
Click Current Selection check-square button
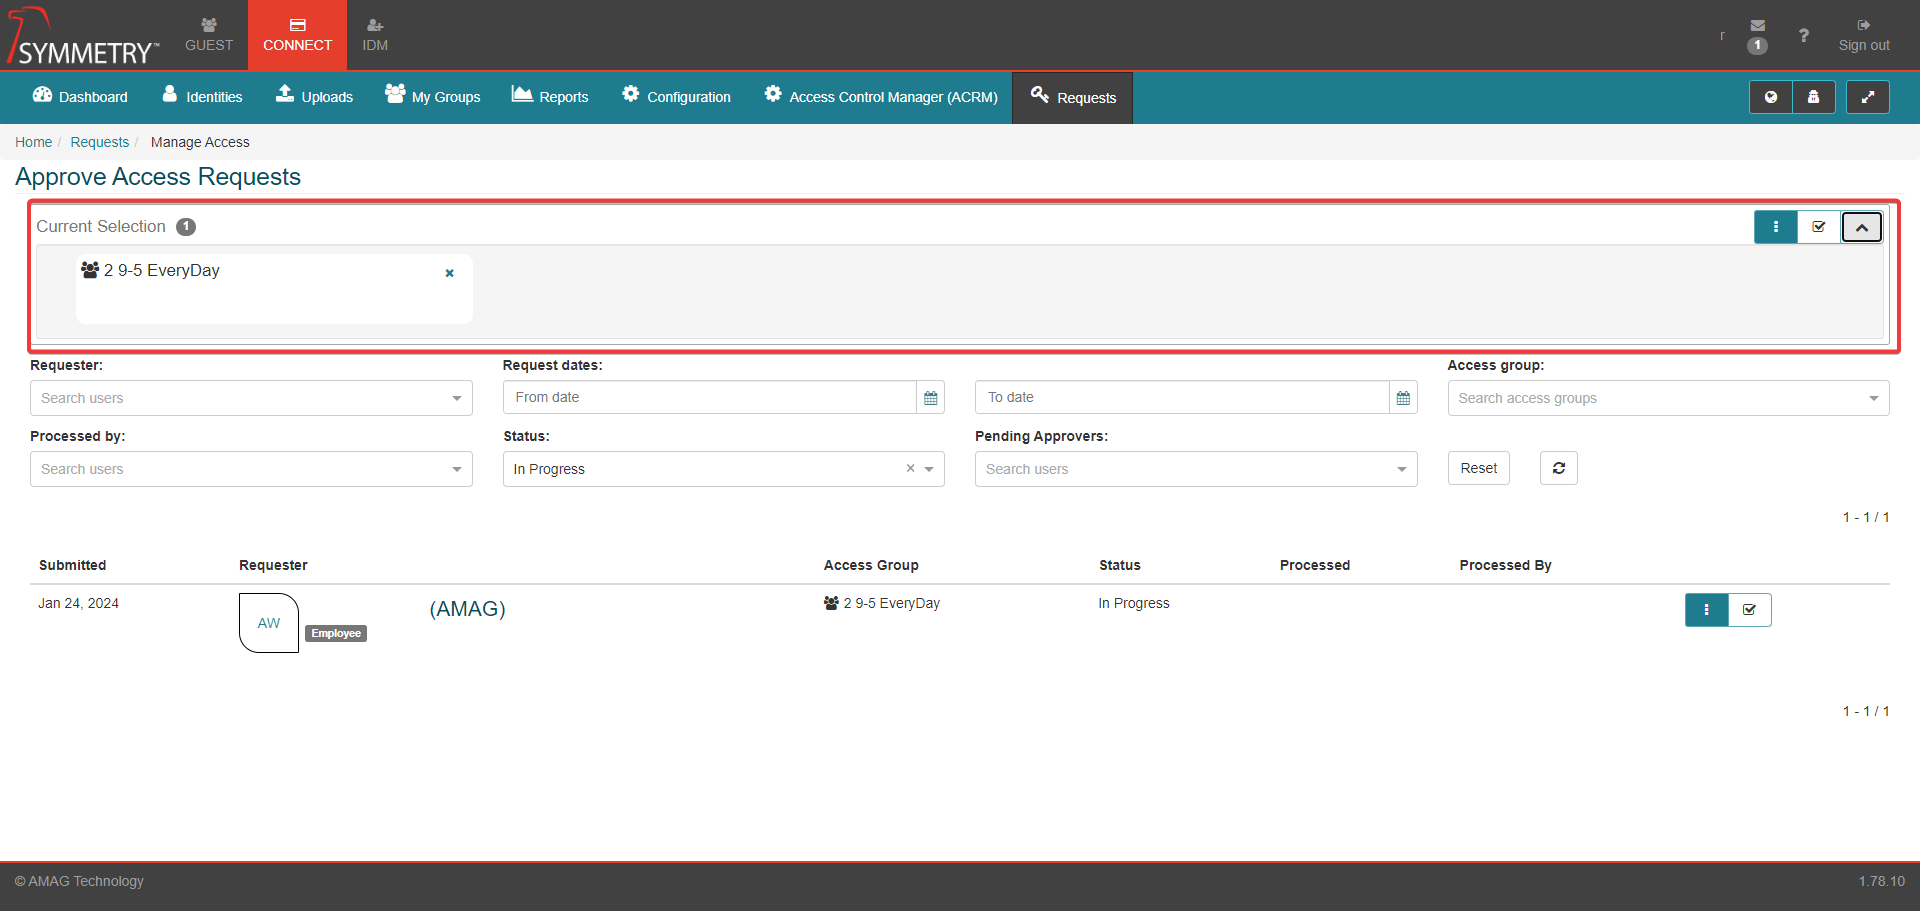tap(1819, 227)
